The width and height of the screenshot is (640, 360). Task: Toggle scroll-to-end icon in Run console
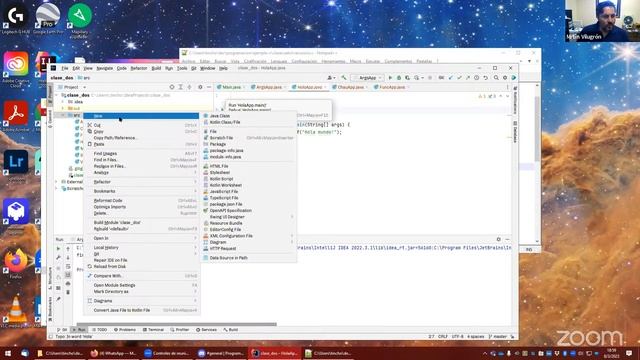[x=68, y=275]
